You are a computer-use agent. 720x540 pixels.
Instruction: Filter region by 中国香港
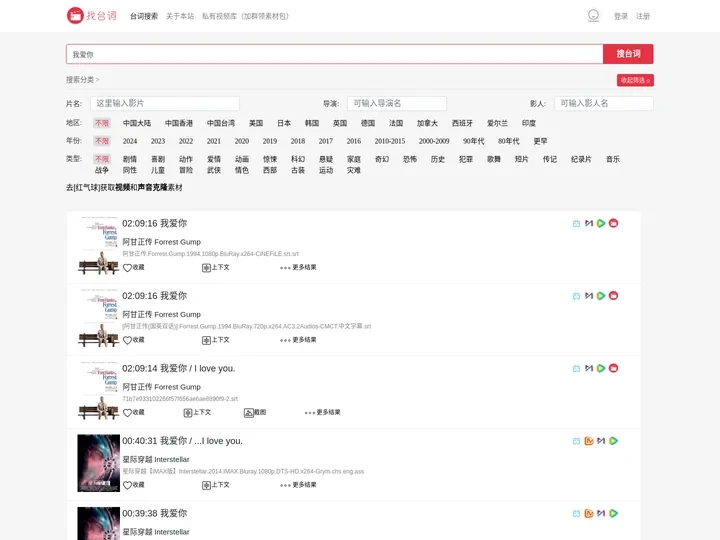pos(179,123)
